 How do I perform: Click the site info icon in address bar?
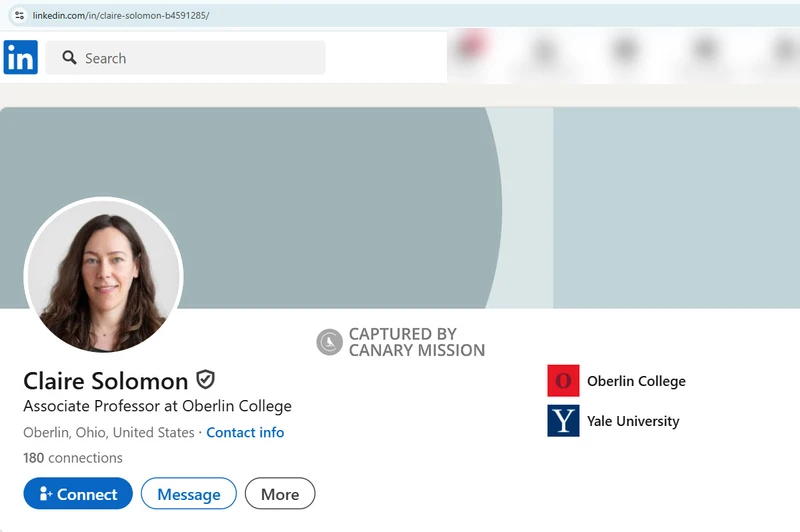(x=18, y=15)
